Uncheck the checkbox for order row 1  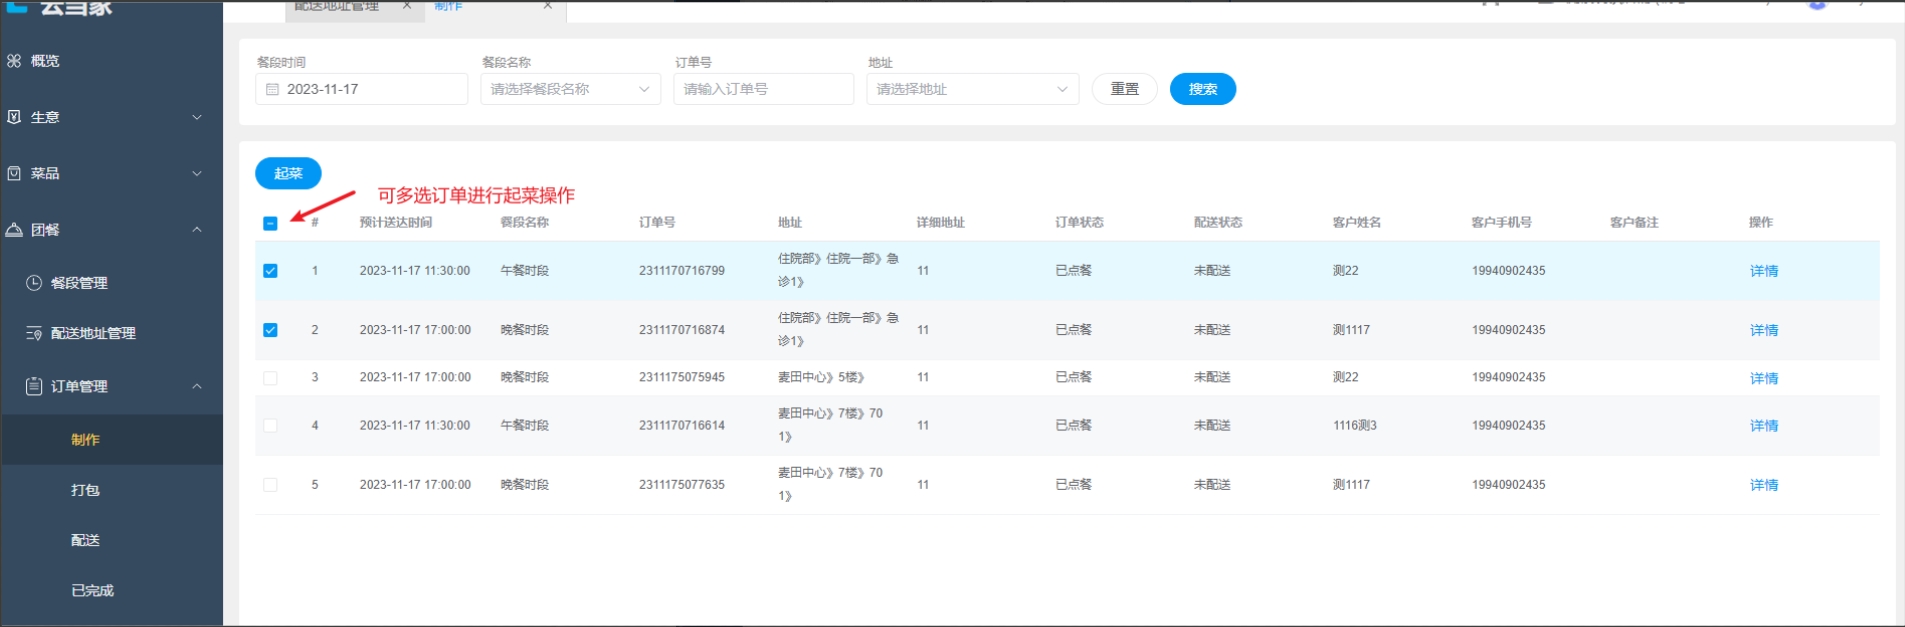coord(270,271)
